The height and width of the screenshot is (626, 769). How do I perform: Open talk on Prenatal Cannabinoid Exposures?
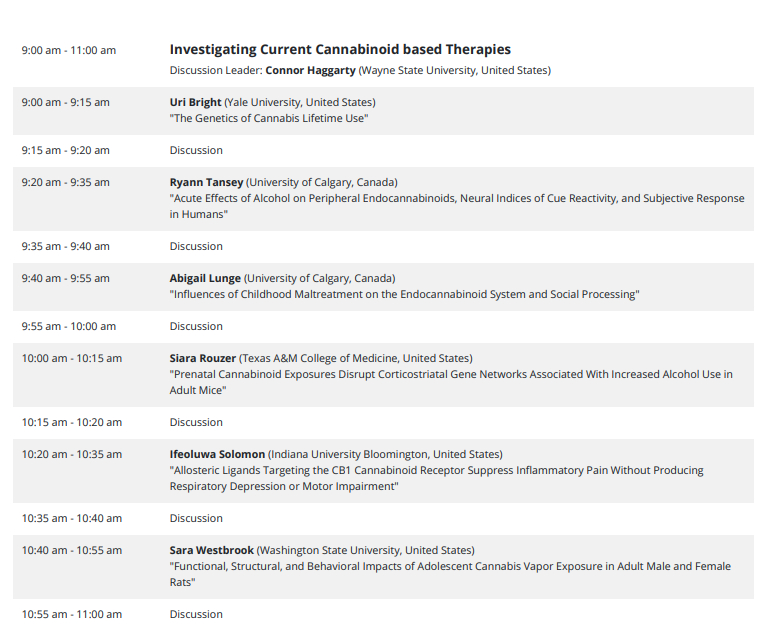click(x=450, y=374)
